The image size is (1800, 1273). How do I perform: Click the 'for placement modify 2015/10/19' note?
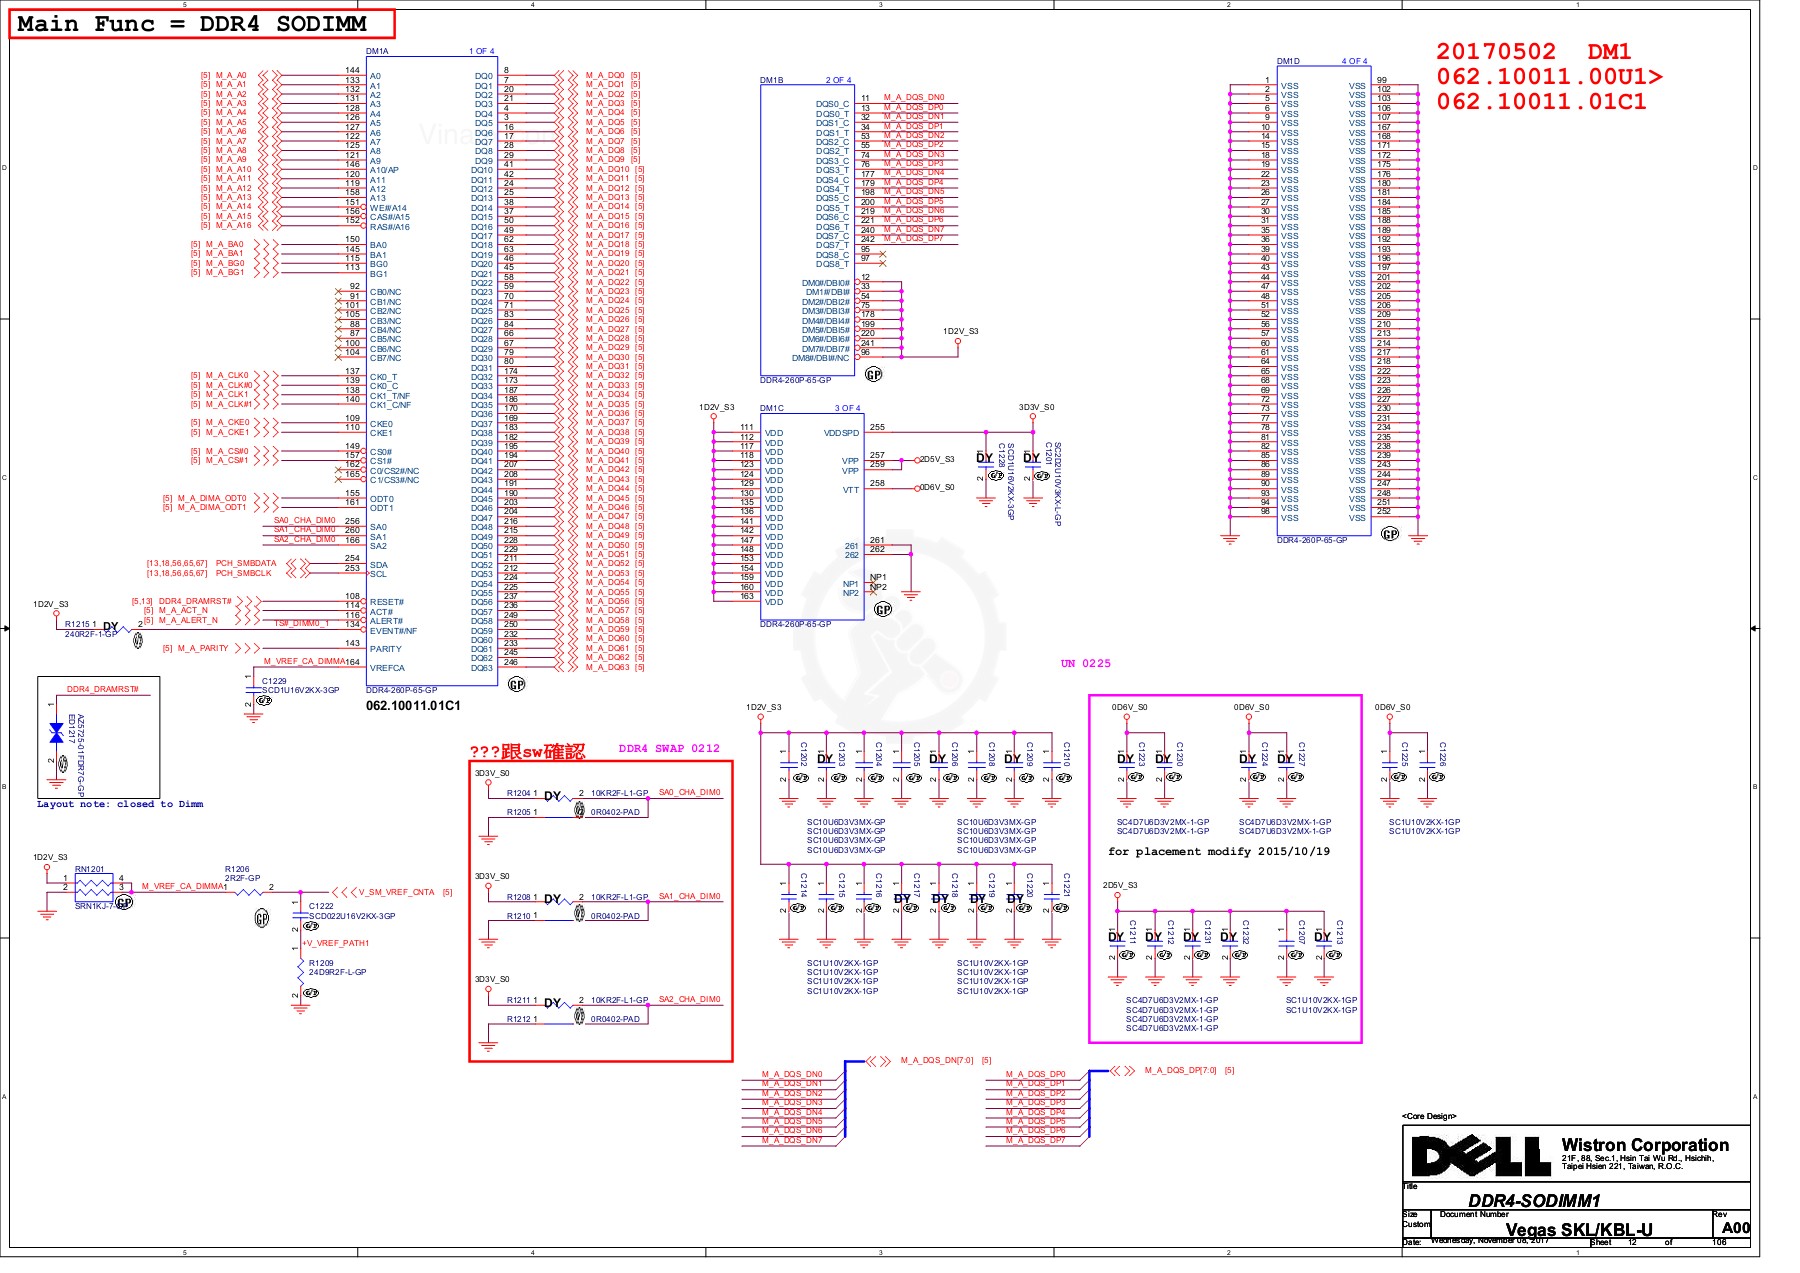tap(1218, 852)
